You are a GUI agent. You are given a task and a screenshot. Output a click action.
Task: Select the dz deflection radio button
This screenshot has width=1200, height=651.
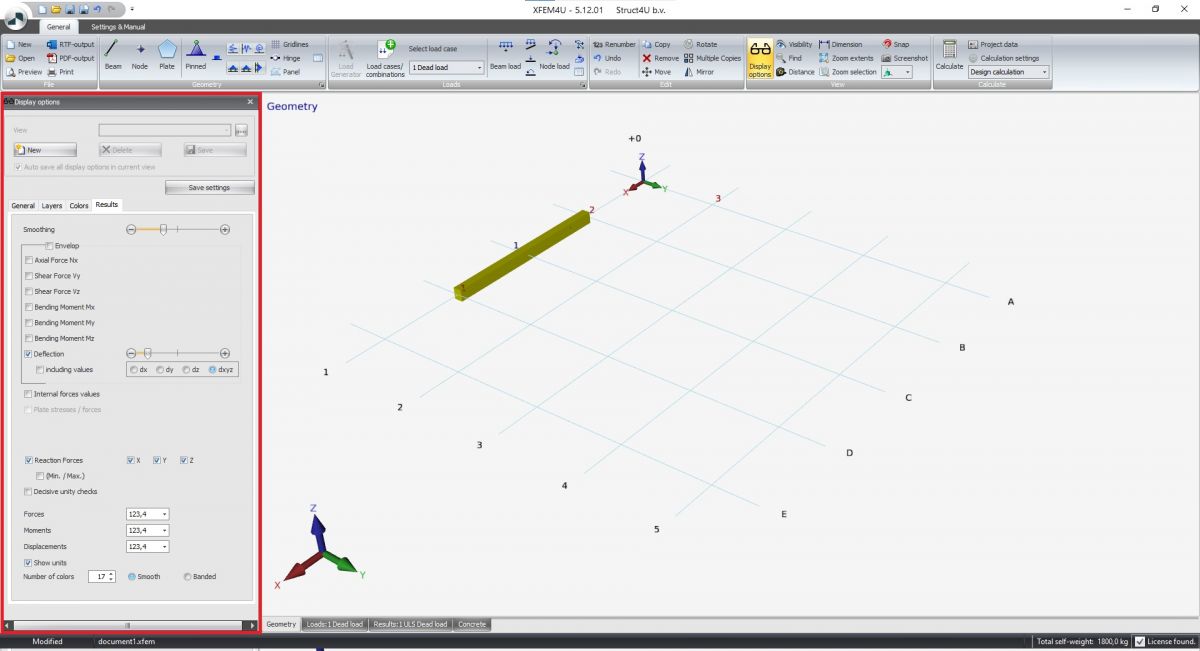pyautogui.click(x=187, y=370)
